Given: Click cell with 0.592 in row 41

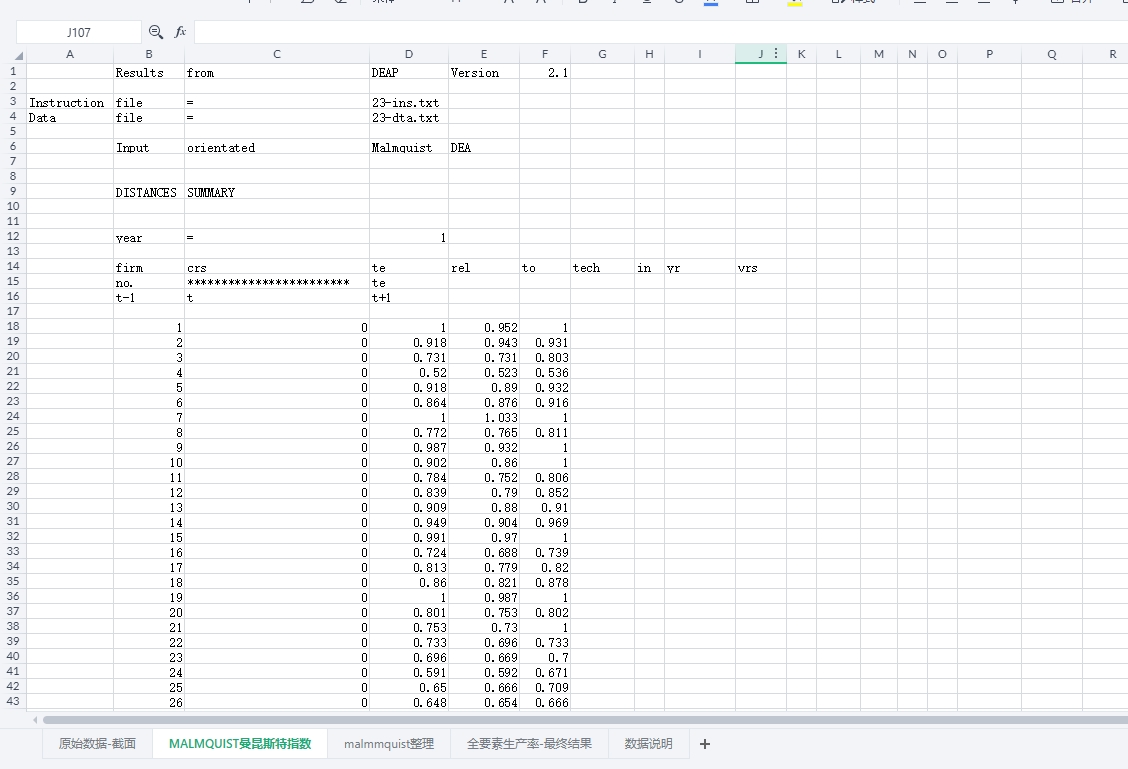Looking at the screenshot, I should 483,673.
